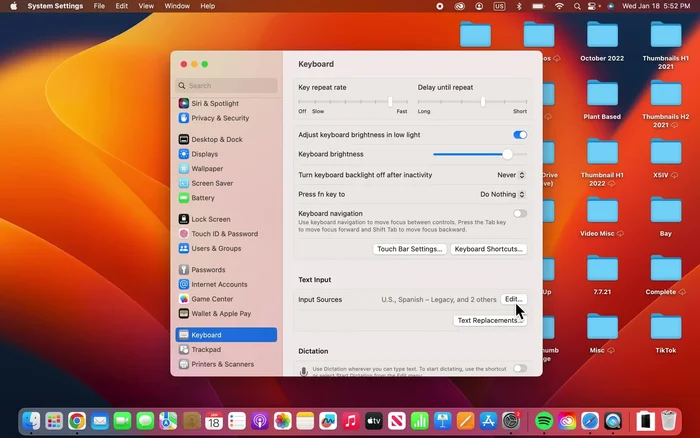Expand Press fn key to dropdown
This screenshot has height=438, width=700.
pos(502,194)
